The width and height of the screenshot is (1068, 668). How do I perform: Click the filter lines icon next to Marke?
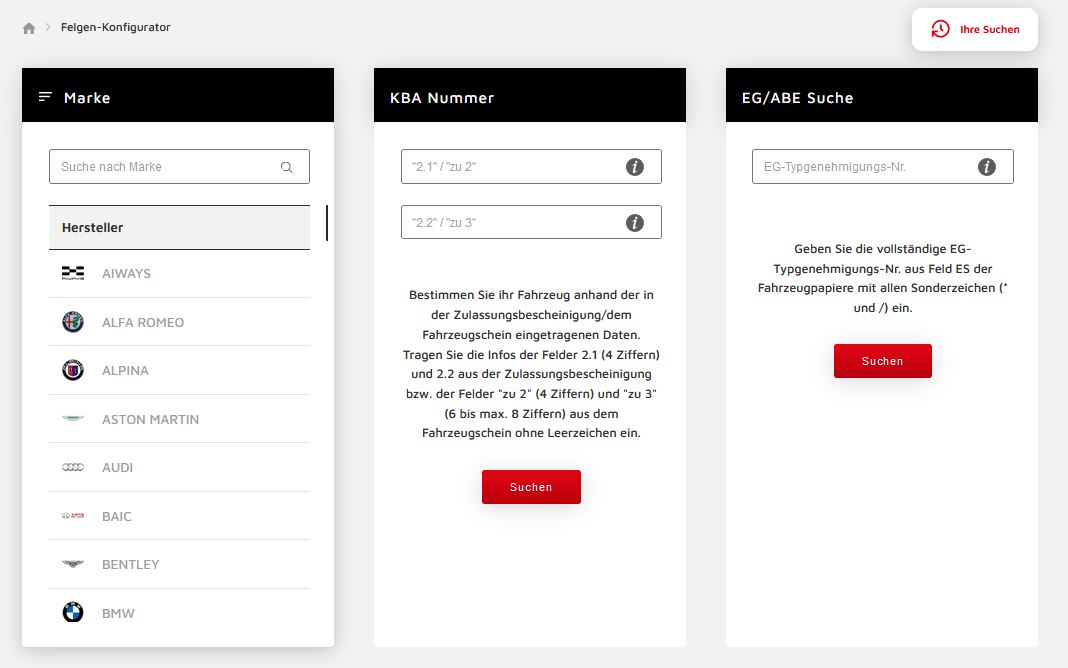(45, 97)
